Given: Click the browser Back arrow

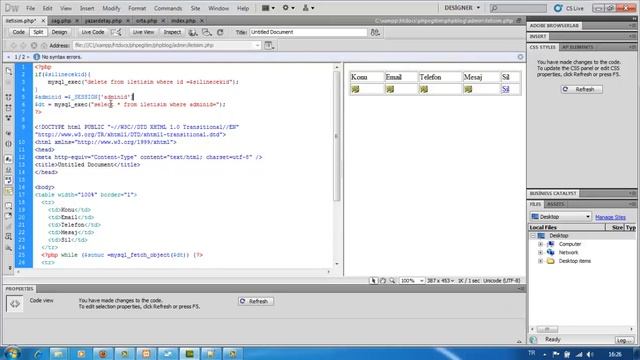Looking at the screenshot, I should [13, 46].
